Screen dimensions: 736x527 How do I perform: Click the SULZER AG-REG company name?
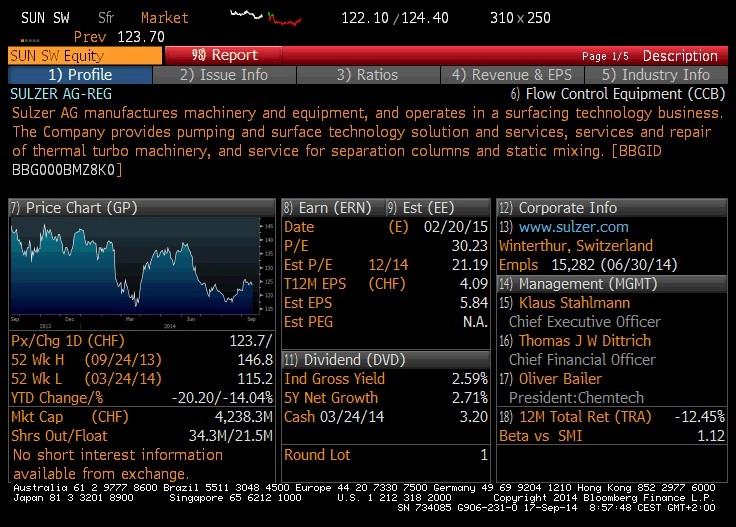coord(61,94)
